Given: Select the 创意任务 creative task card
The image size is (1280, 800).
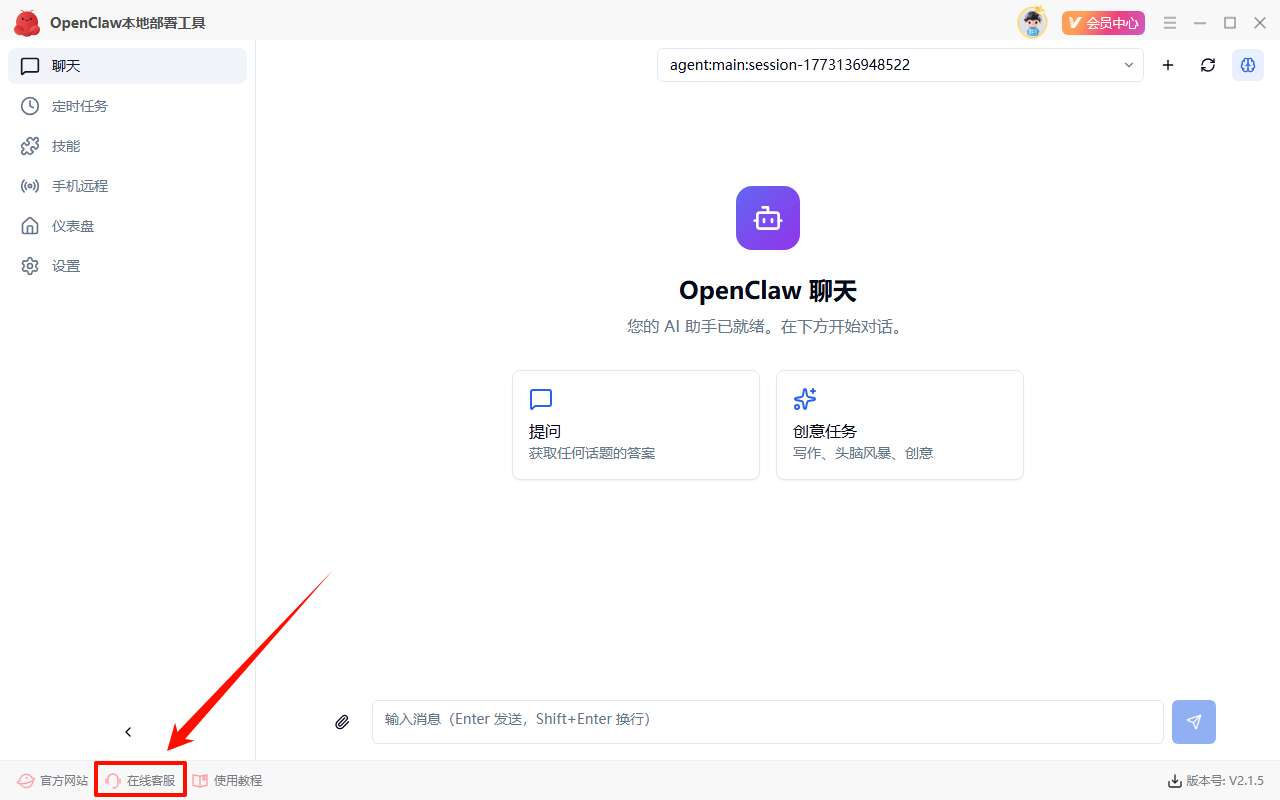Looking at the screenshot, I should (899, 425).
